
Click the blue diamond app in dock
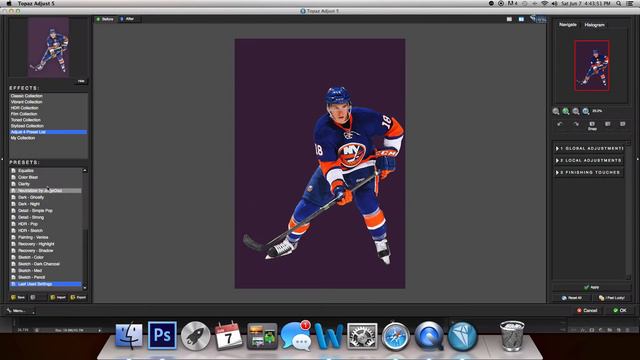462,336
